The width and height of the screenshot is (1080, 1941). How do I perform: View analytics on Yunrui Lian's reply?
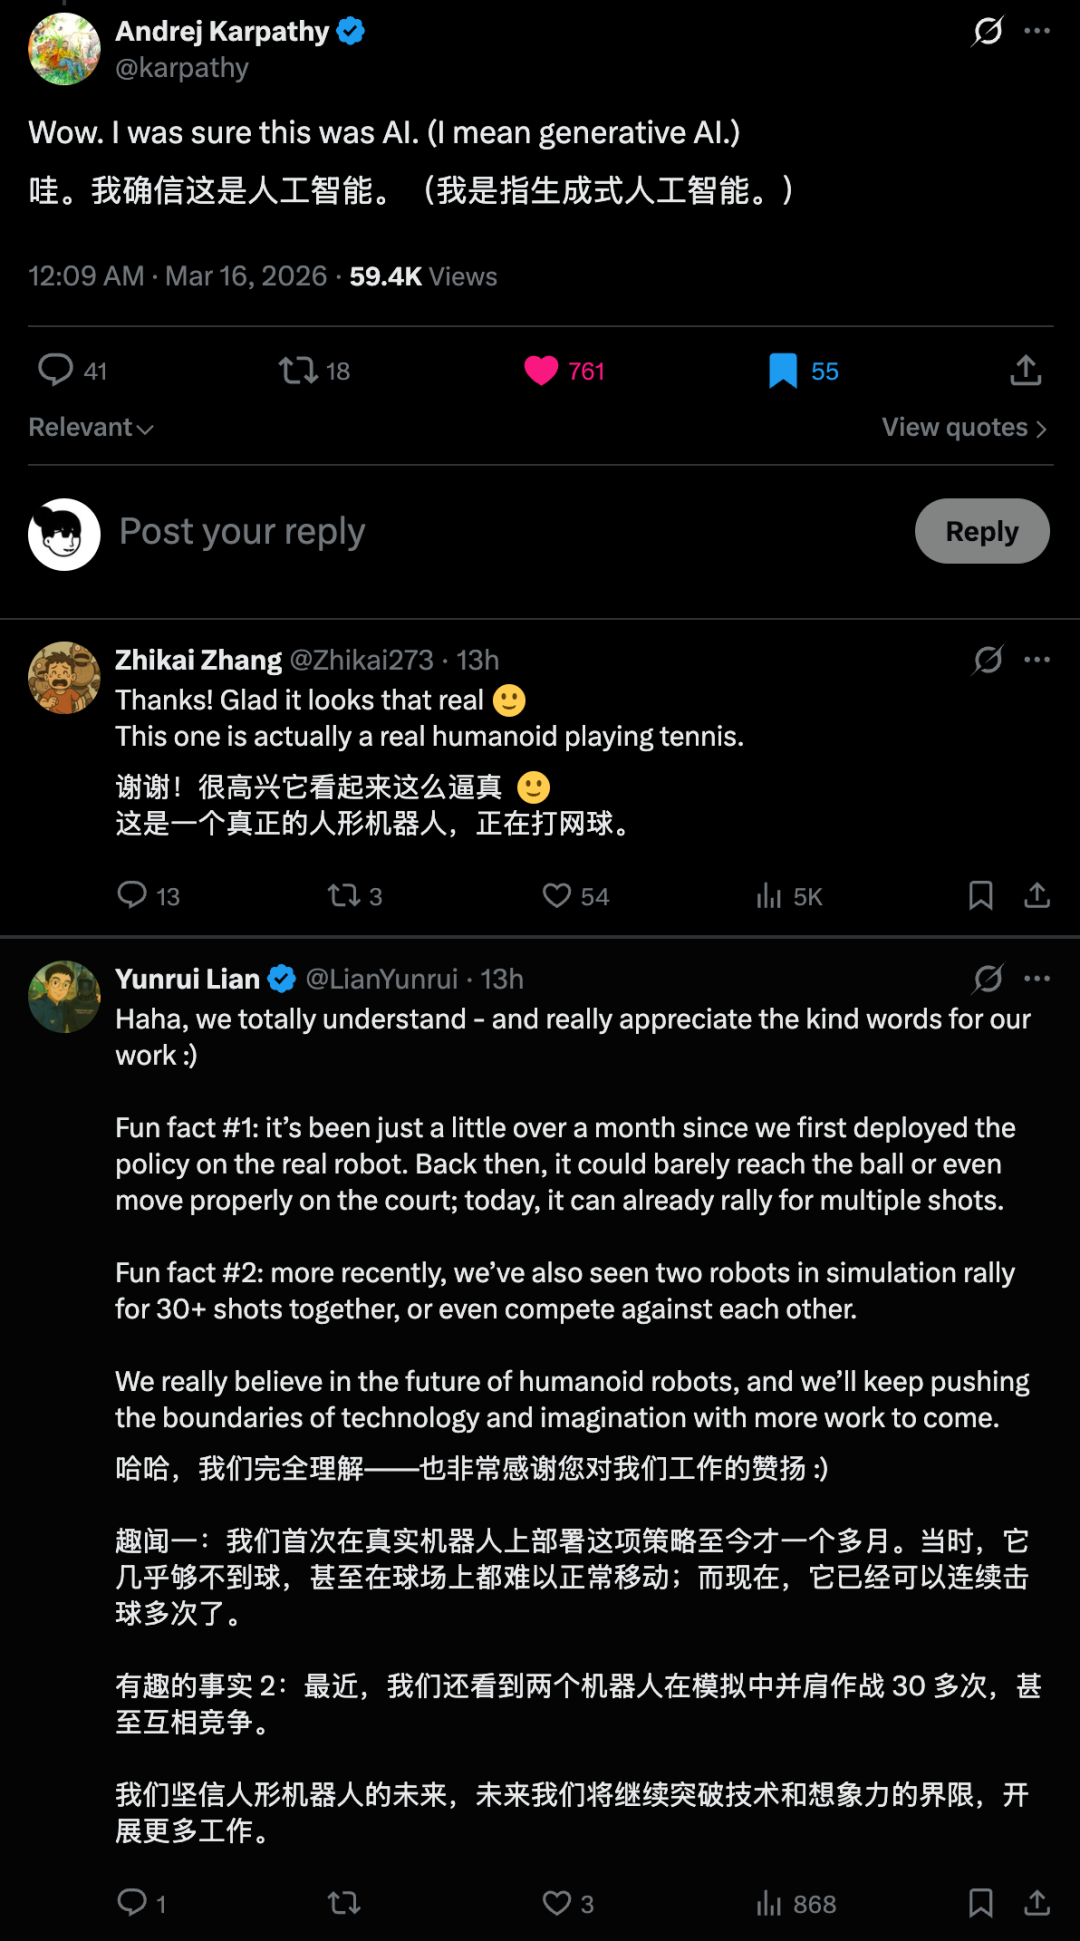click(x=768, y=1903)
